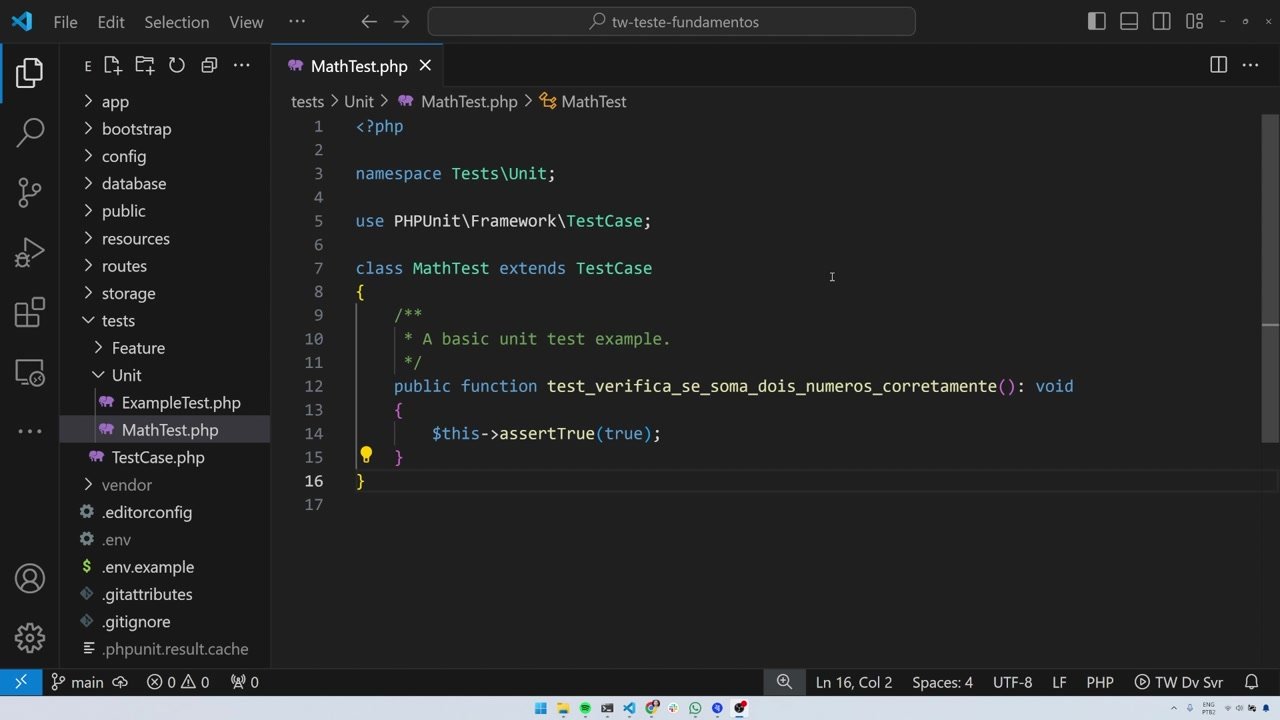Collapse all folders in Explorer
1280x720 pixels.
click(209, 66)
